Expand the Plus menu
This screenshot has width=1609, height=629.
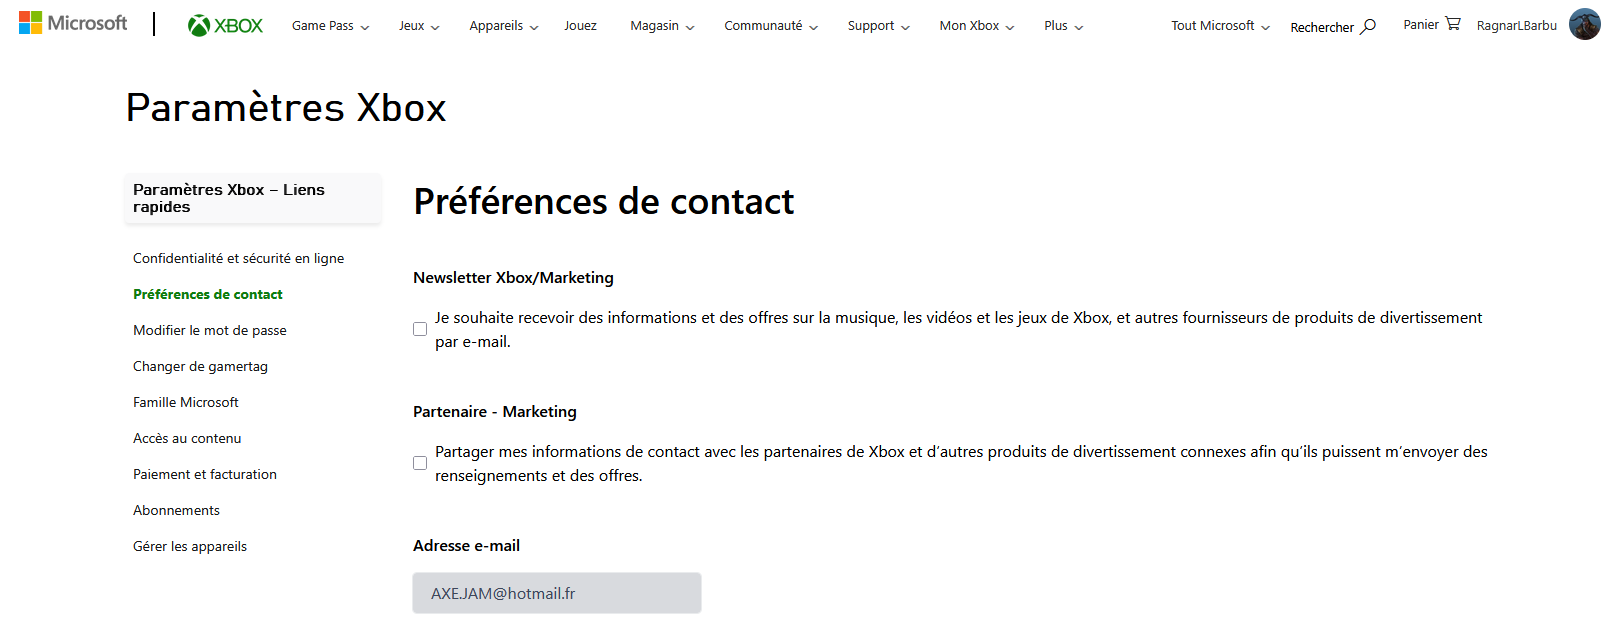(x=1064, y=26)
